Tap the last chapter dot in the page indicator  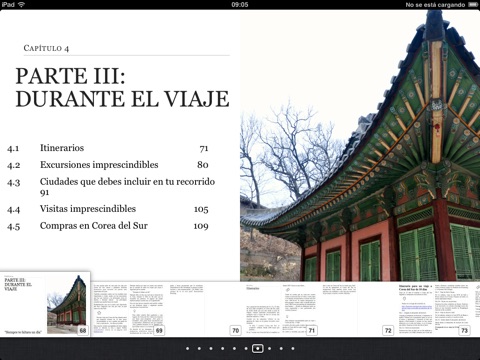[293, 348]
